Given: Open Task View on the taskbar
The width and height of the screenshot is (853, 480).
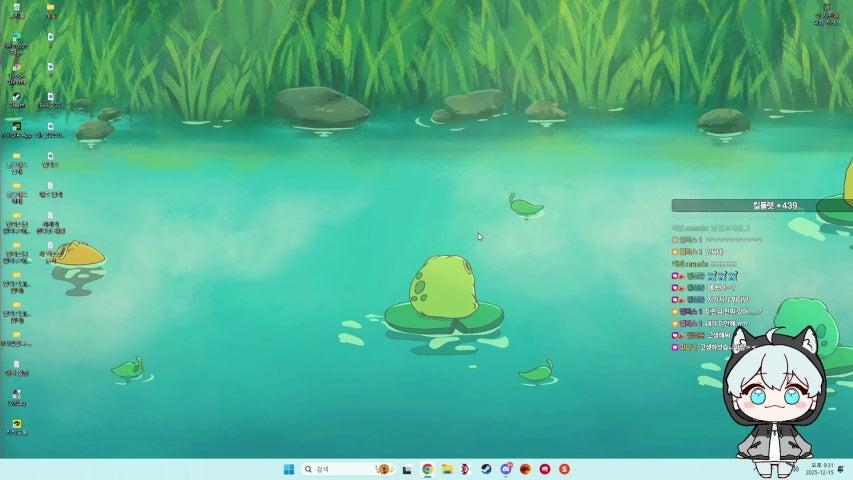Looking at the screenshot, I should coord(407,469).
